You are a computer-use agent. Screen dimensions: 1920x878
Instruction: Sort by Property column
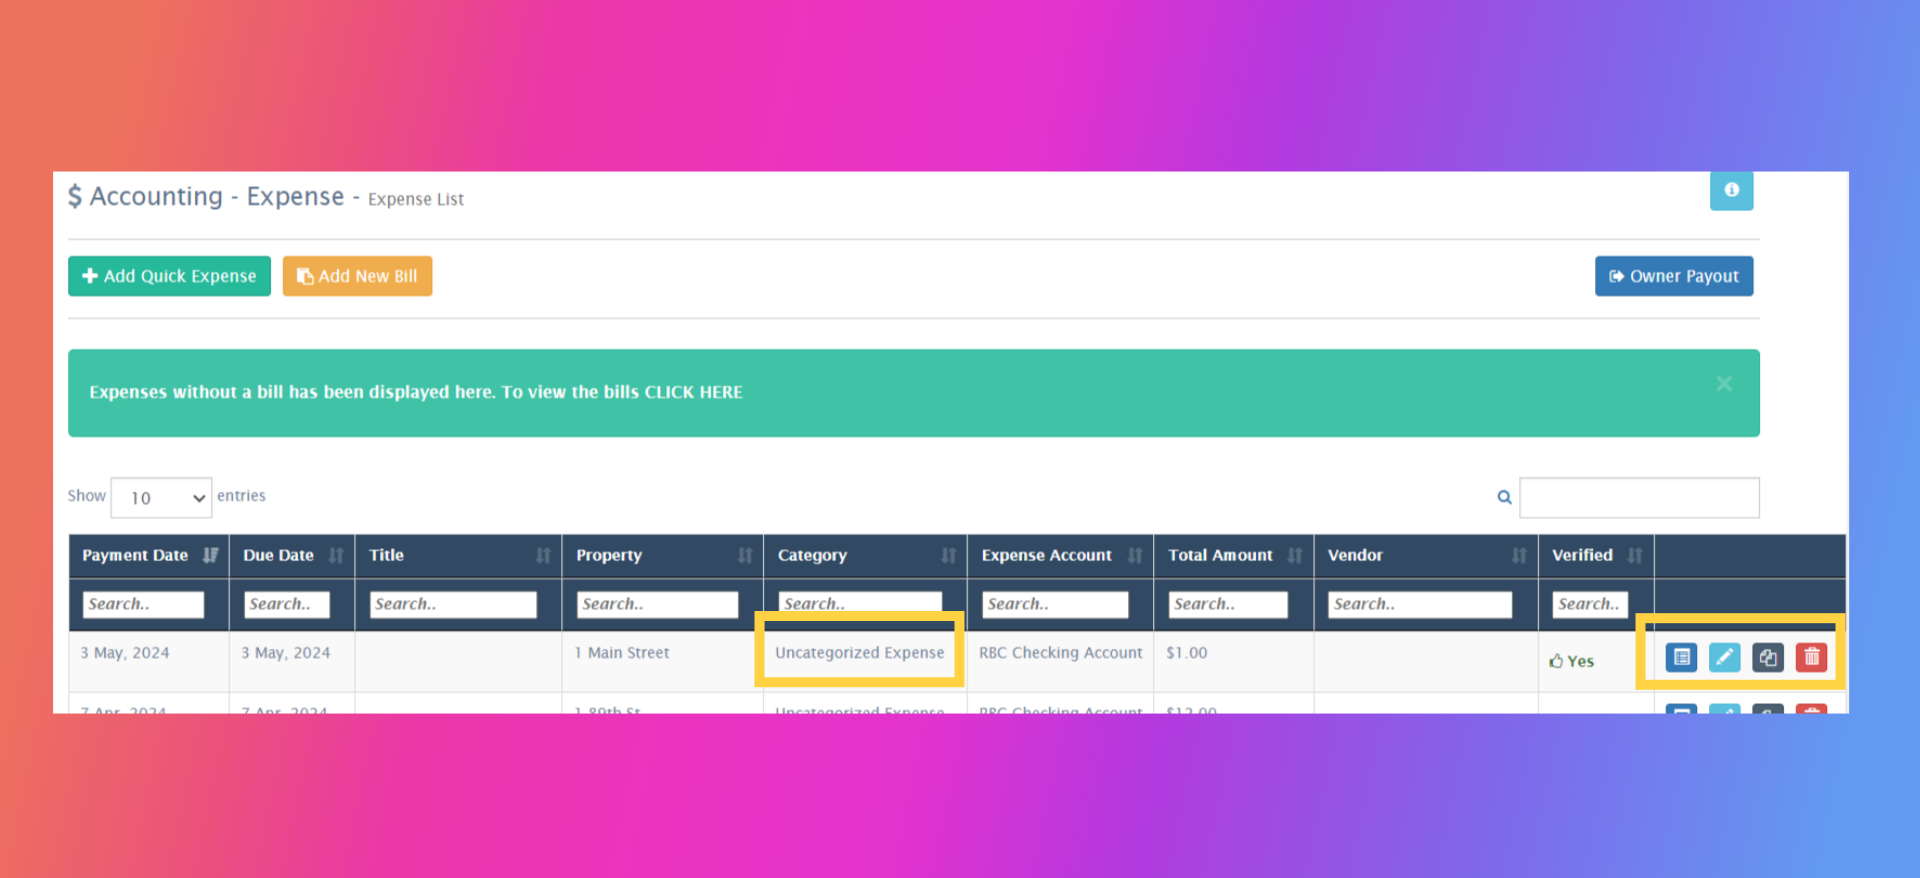tap(662, 555)
